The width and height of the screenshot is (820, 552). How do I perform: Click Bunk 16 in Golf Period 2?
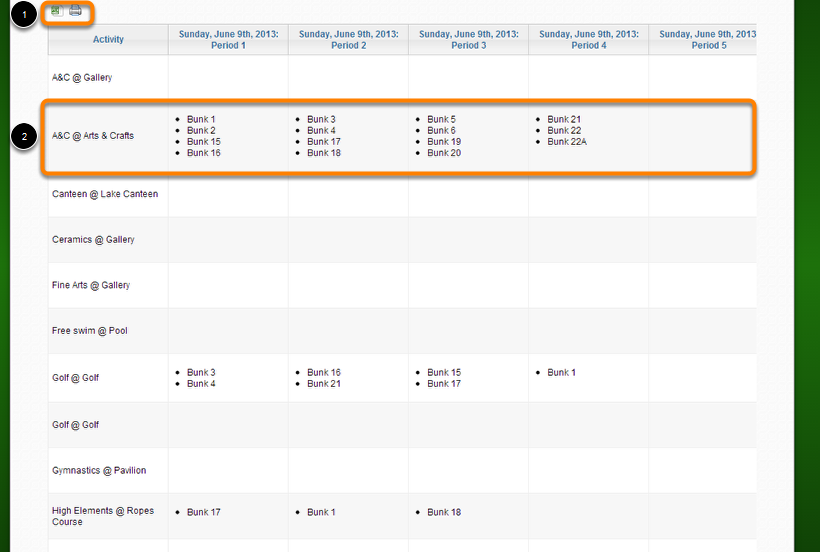[x=324, y=372]
